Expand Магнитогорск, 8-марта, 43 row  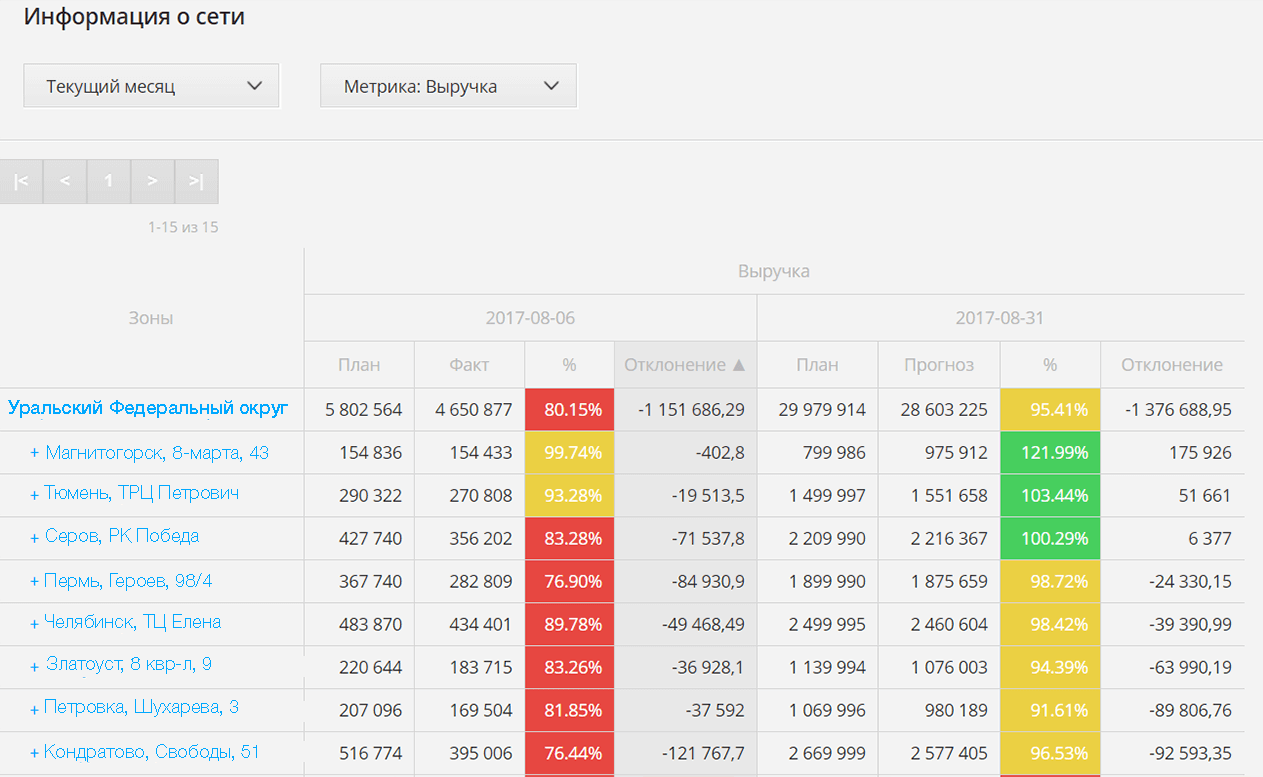pyautogui.click(x=34, y=453)
